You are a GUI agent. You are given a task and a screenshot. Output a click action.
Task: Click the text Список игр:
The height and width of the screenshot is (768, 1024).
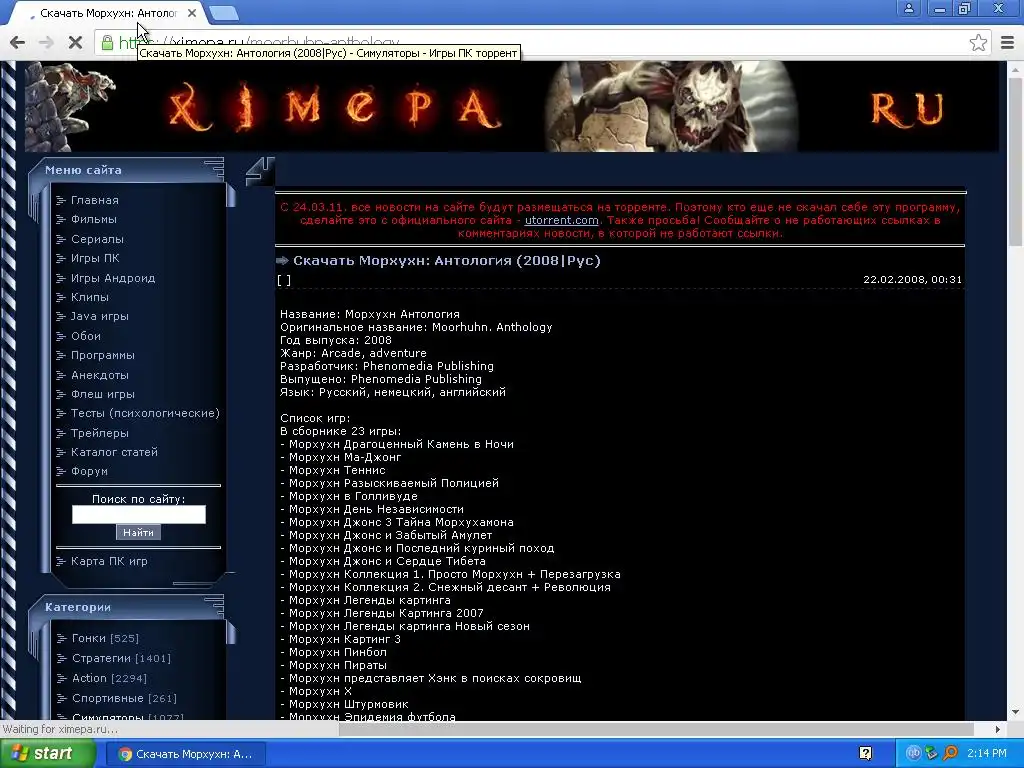[x=315, y=418]
